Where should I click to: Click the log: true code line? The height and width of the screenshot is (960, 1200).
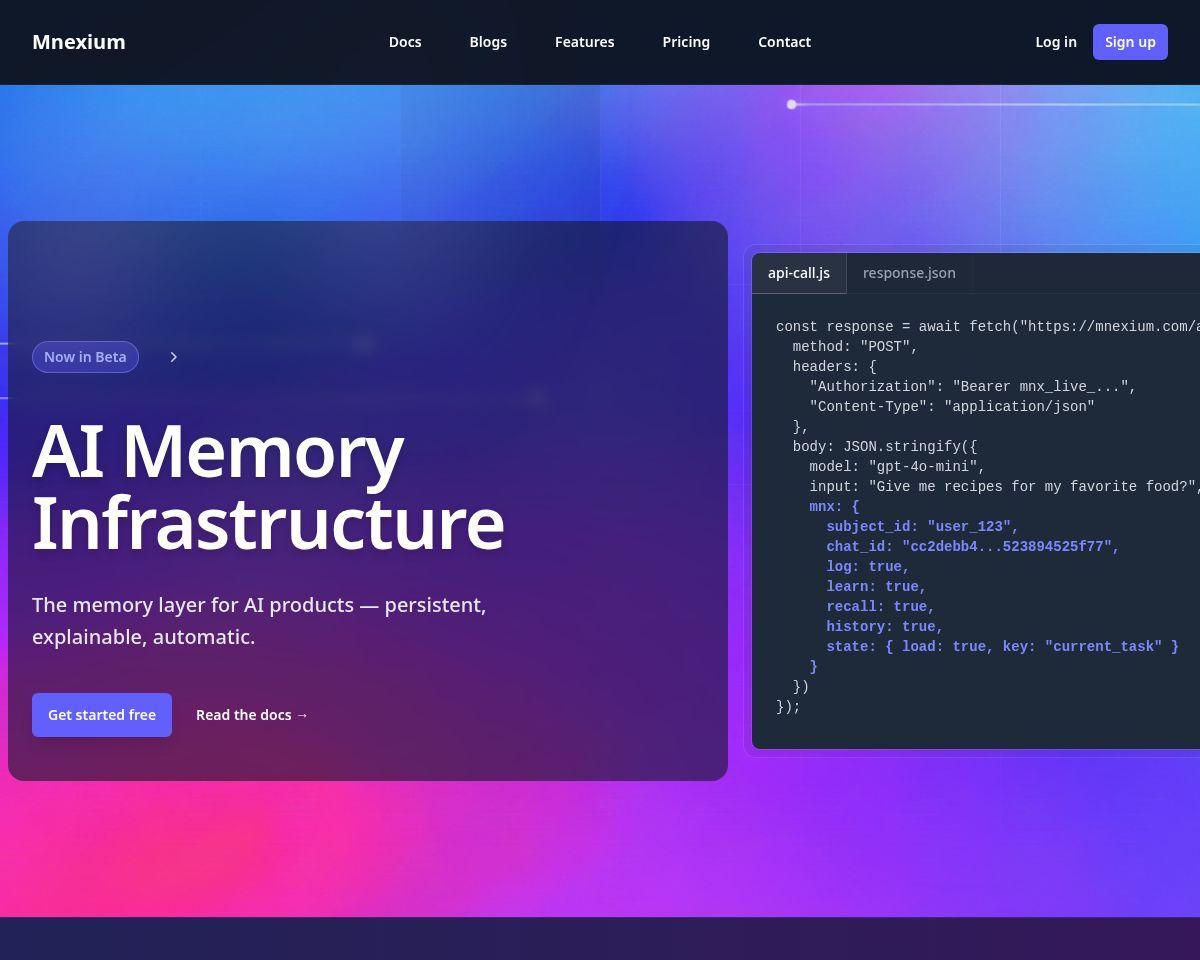click(868, 566)
